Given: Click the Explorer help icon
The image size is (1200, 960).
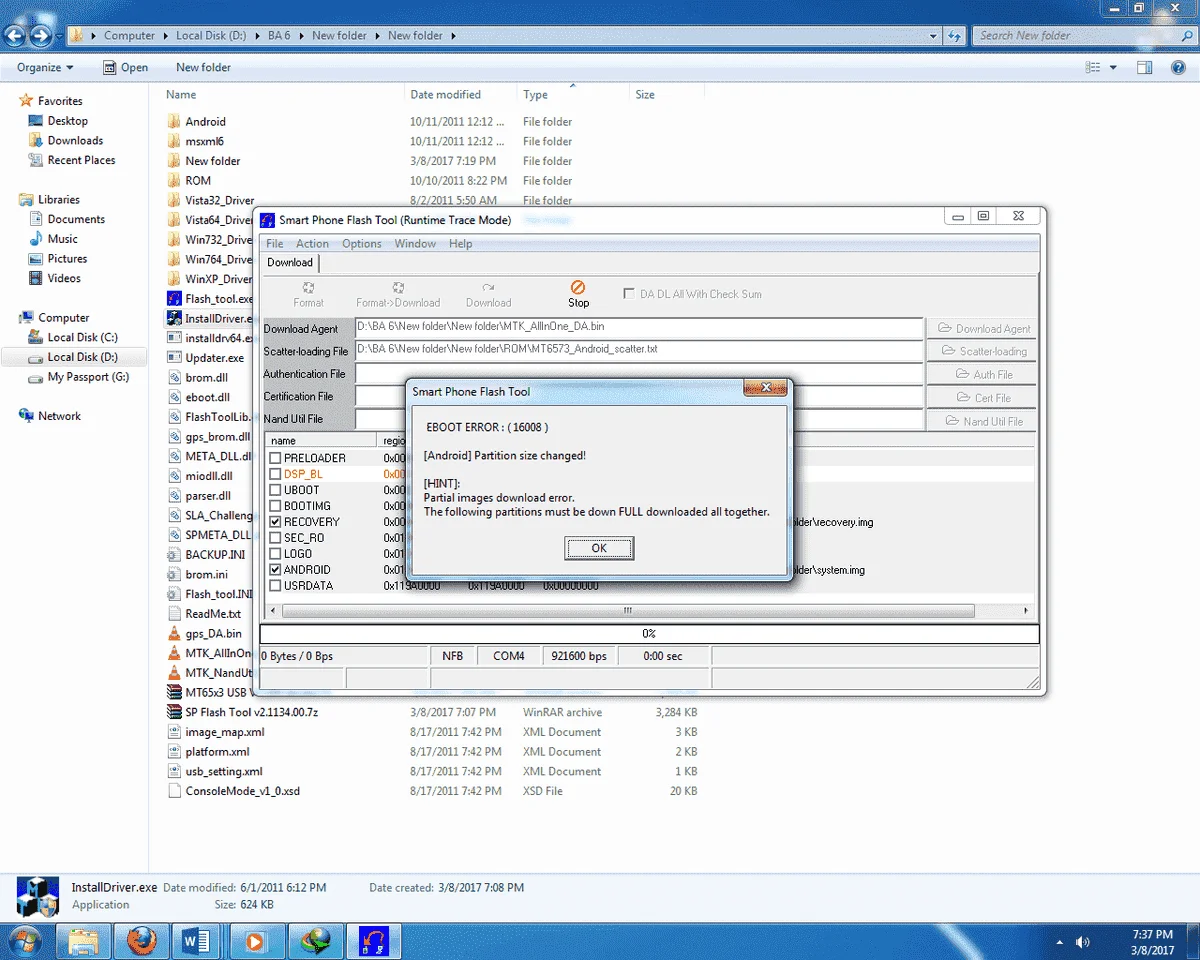Looking at the screenshot, I should 1177,68.
